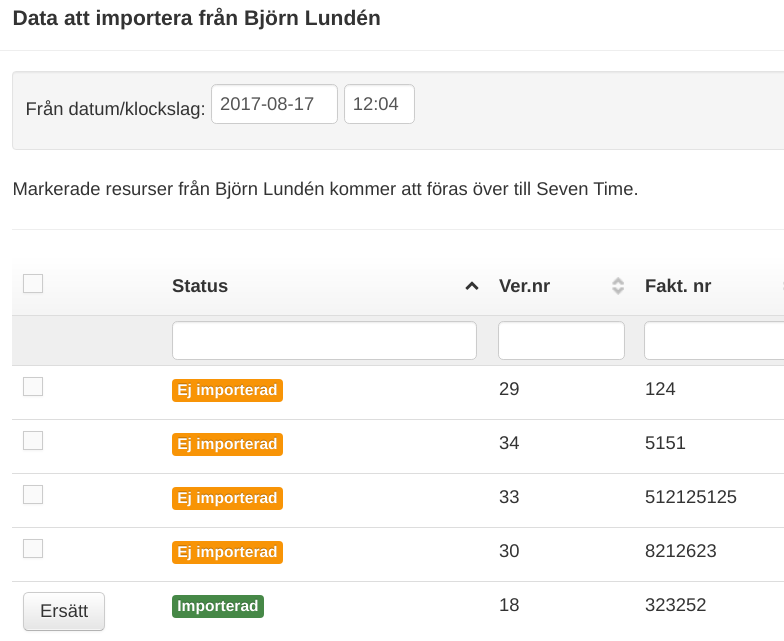This screenshot has height=641, width=784.
Task: Click Ej importerad badge in Ver.nr 29 row
Action: click(228, 390)
